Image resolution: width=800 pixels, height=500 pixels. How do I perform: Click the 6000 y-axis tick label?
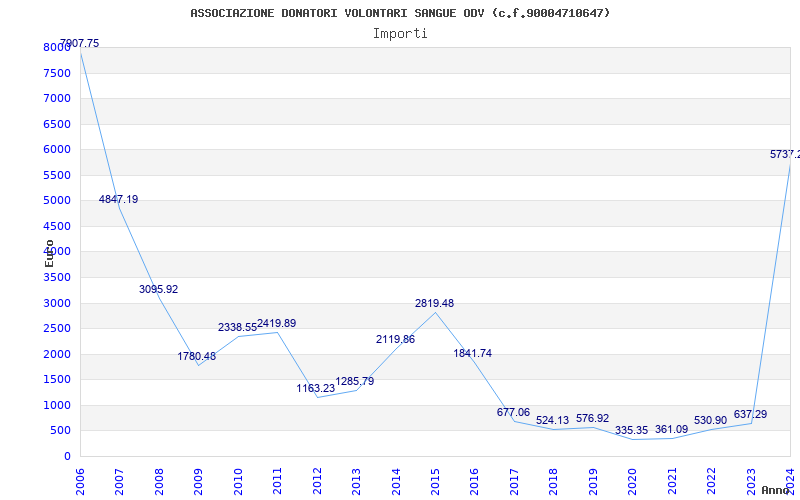57,149
